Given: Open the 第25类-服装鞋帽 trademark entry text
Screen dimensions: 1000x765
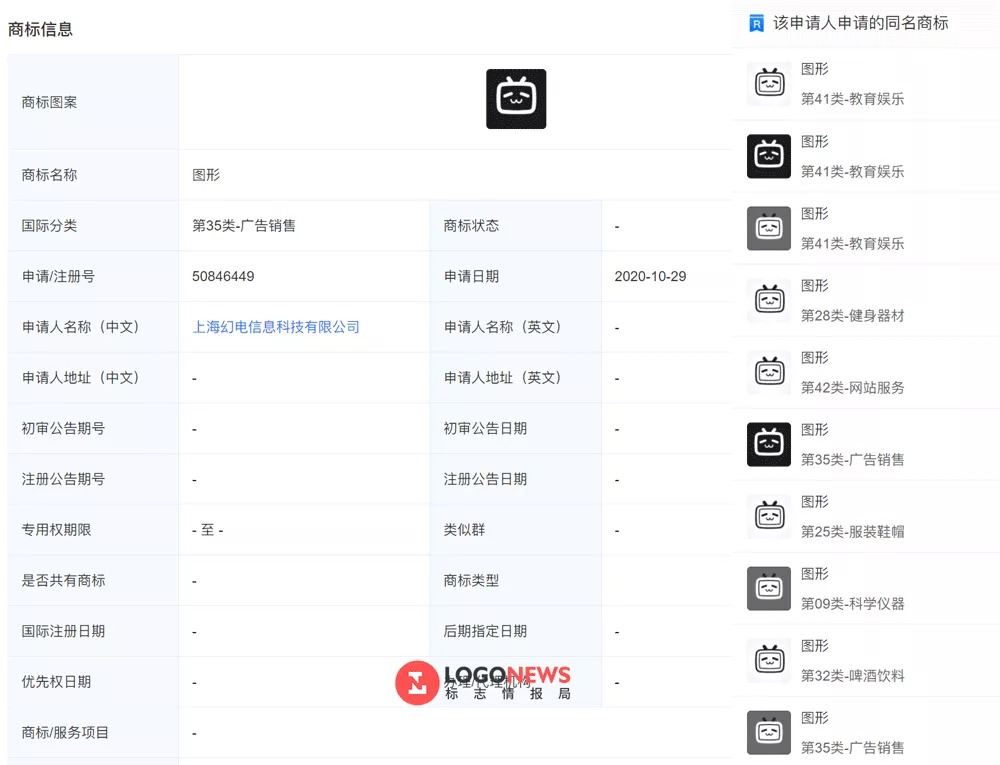Looking at the screenshot, I should click(852, 532).
